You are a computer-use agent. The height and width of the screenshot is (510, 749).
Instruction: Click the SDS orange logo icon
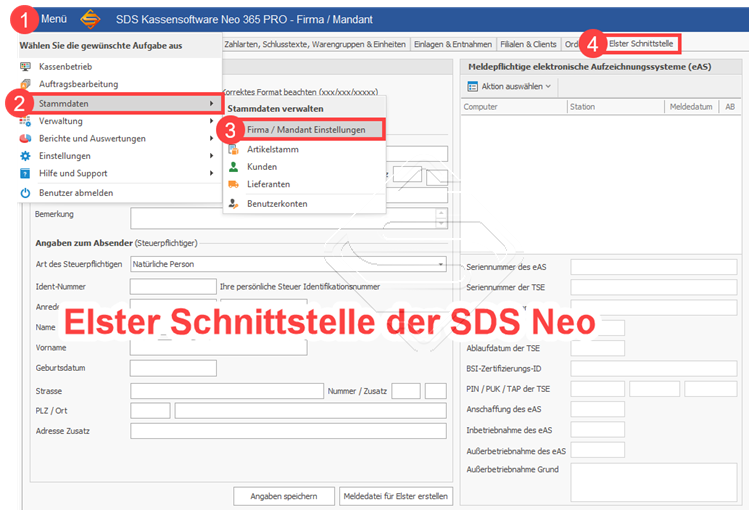coord(90,20)
